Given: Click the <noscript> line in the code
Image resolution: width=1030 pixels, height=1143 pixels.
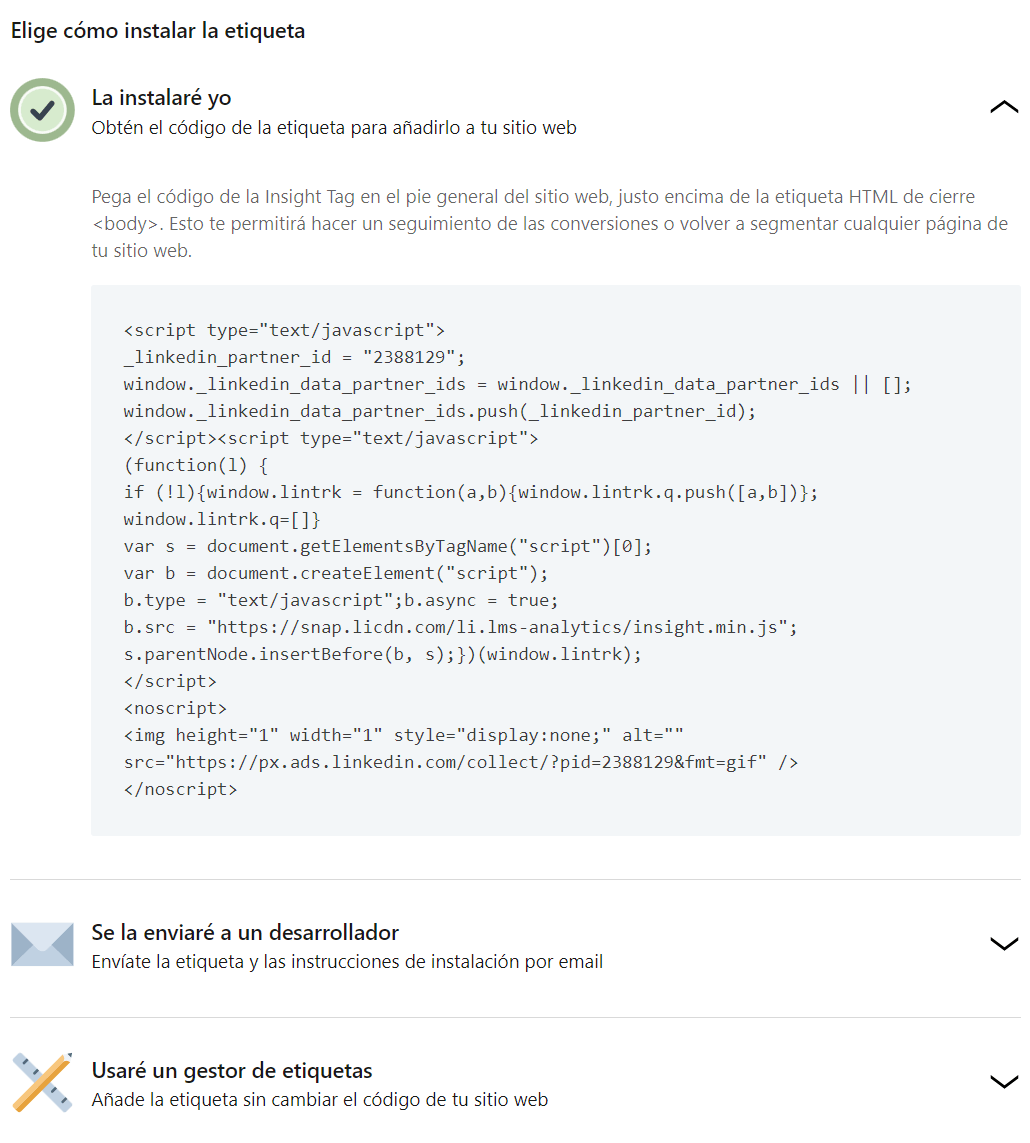Looking at the screenshot, I should coord(163,708).
